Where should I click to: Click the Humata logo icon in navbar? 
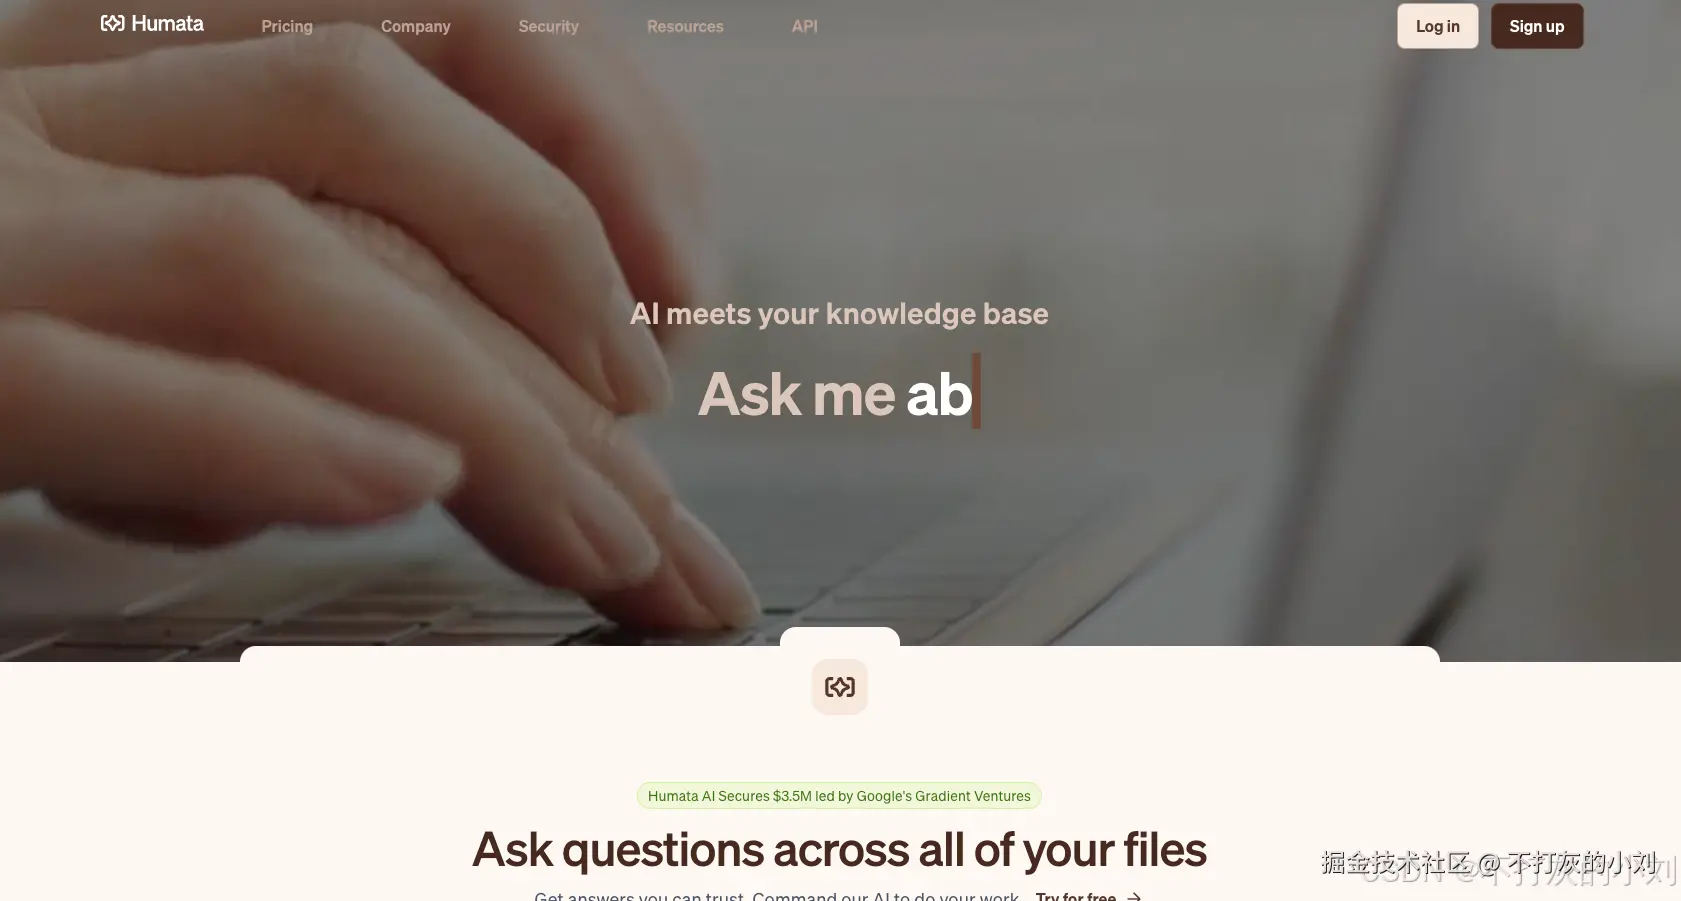point(112,23)
